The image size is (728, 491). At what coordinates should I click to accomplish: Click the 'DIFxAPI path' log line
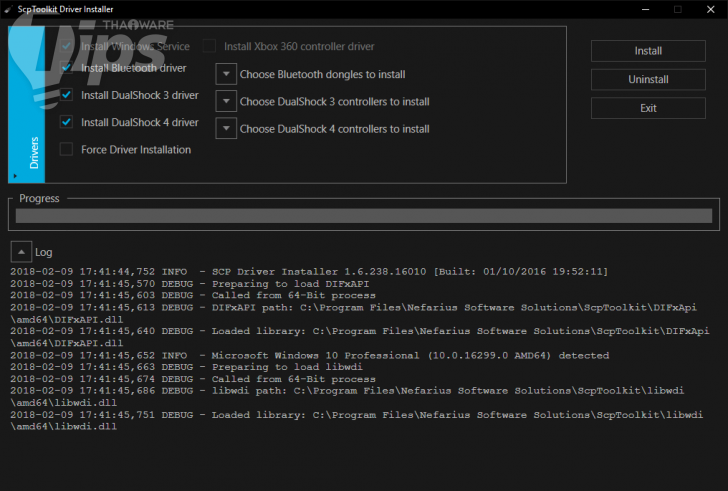353,313
